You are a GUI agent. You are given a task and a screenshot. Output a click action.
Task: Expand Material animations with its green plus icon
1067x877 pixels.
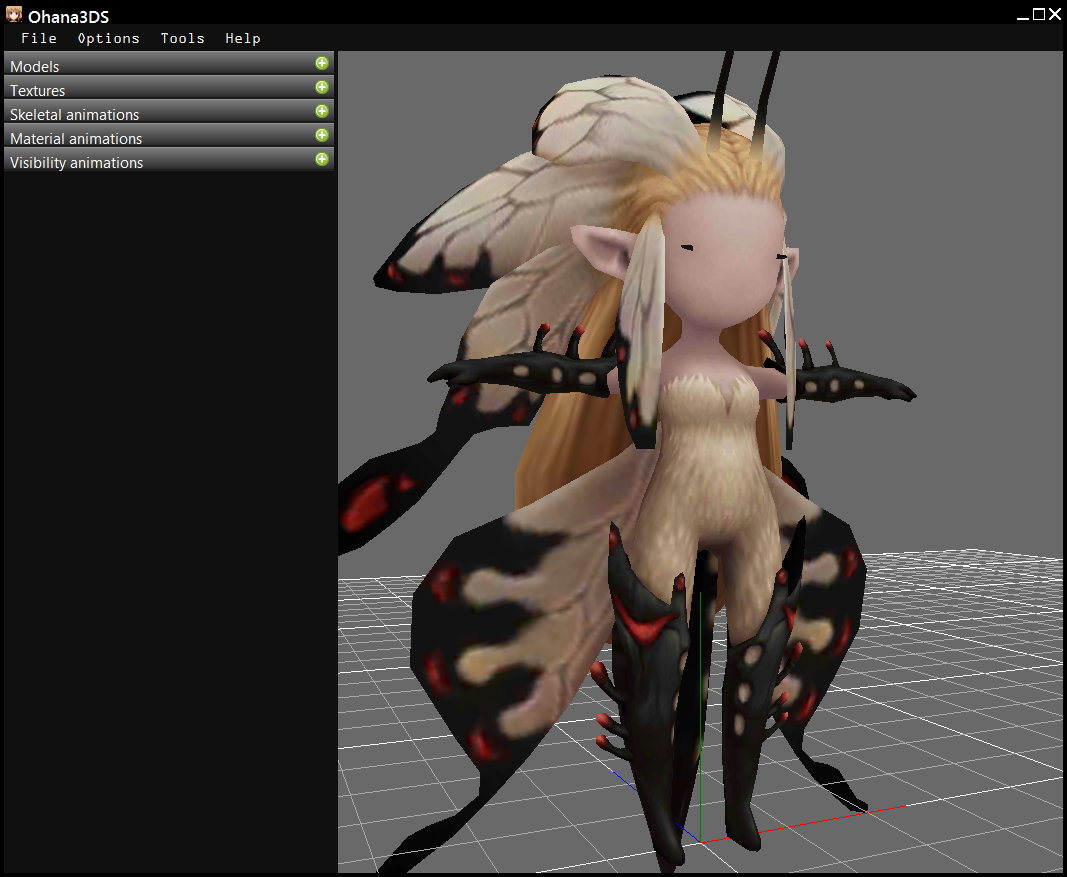(322, 135)
